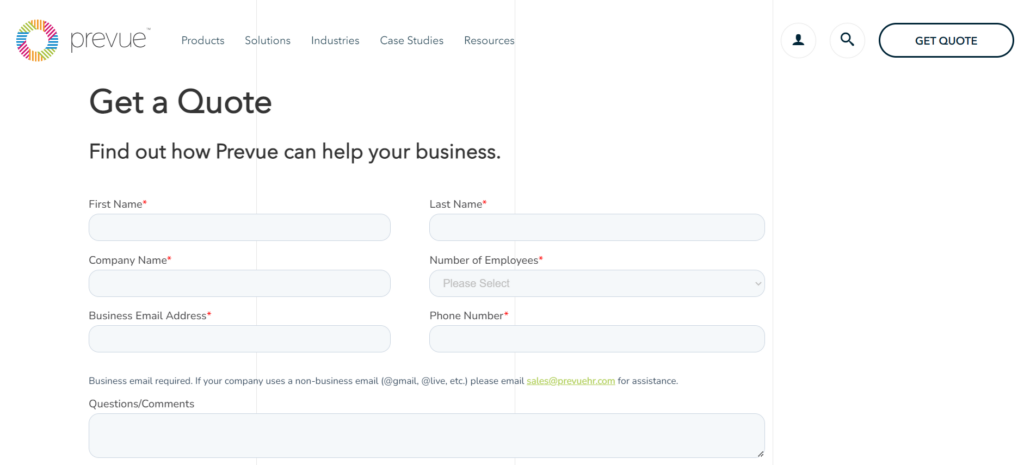Viewport: 1024px width, 465px height.
Task: Click the 'Business email required' note text
Action: click(383, 381)
